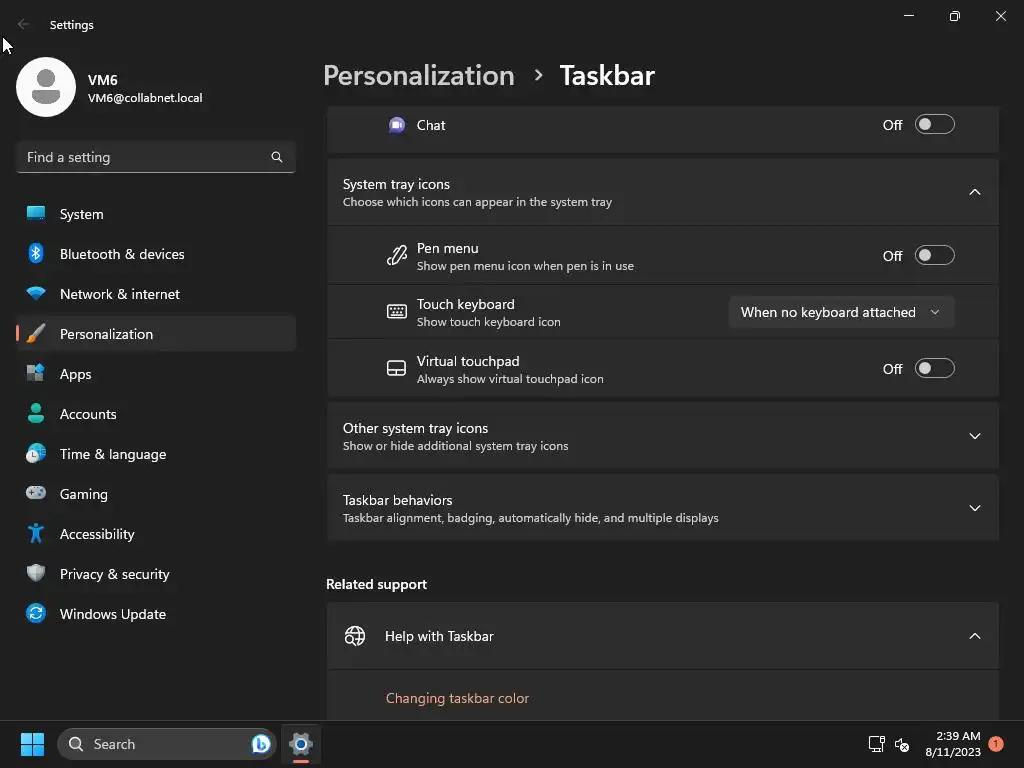Open the Network & internet settings page
This screenshot has height=768, width=1024.
120,294
